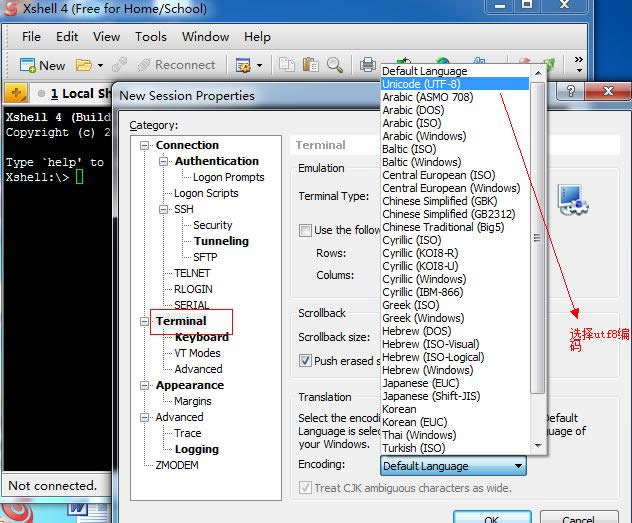Select Terminal in the Category tree
Screen dimensions: 632x523
point(181,321)
